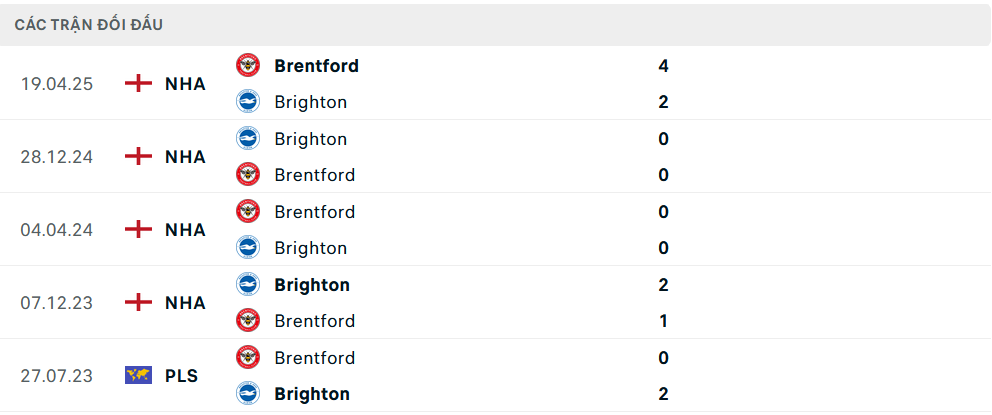Click England flag beside 19.04.25 date
992x415 pixels.
(x=138, y=84)
